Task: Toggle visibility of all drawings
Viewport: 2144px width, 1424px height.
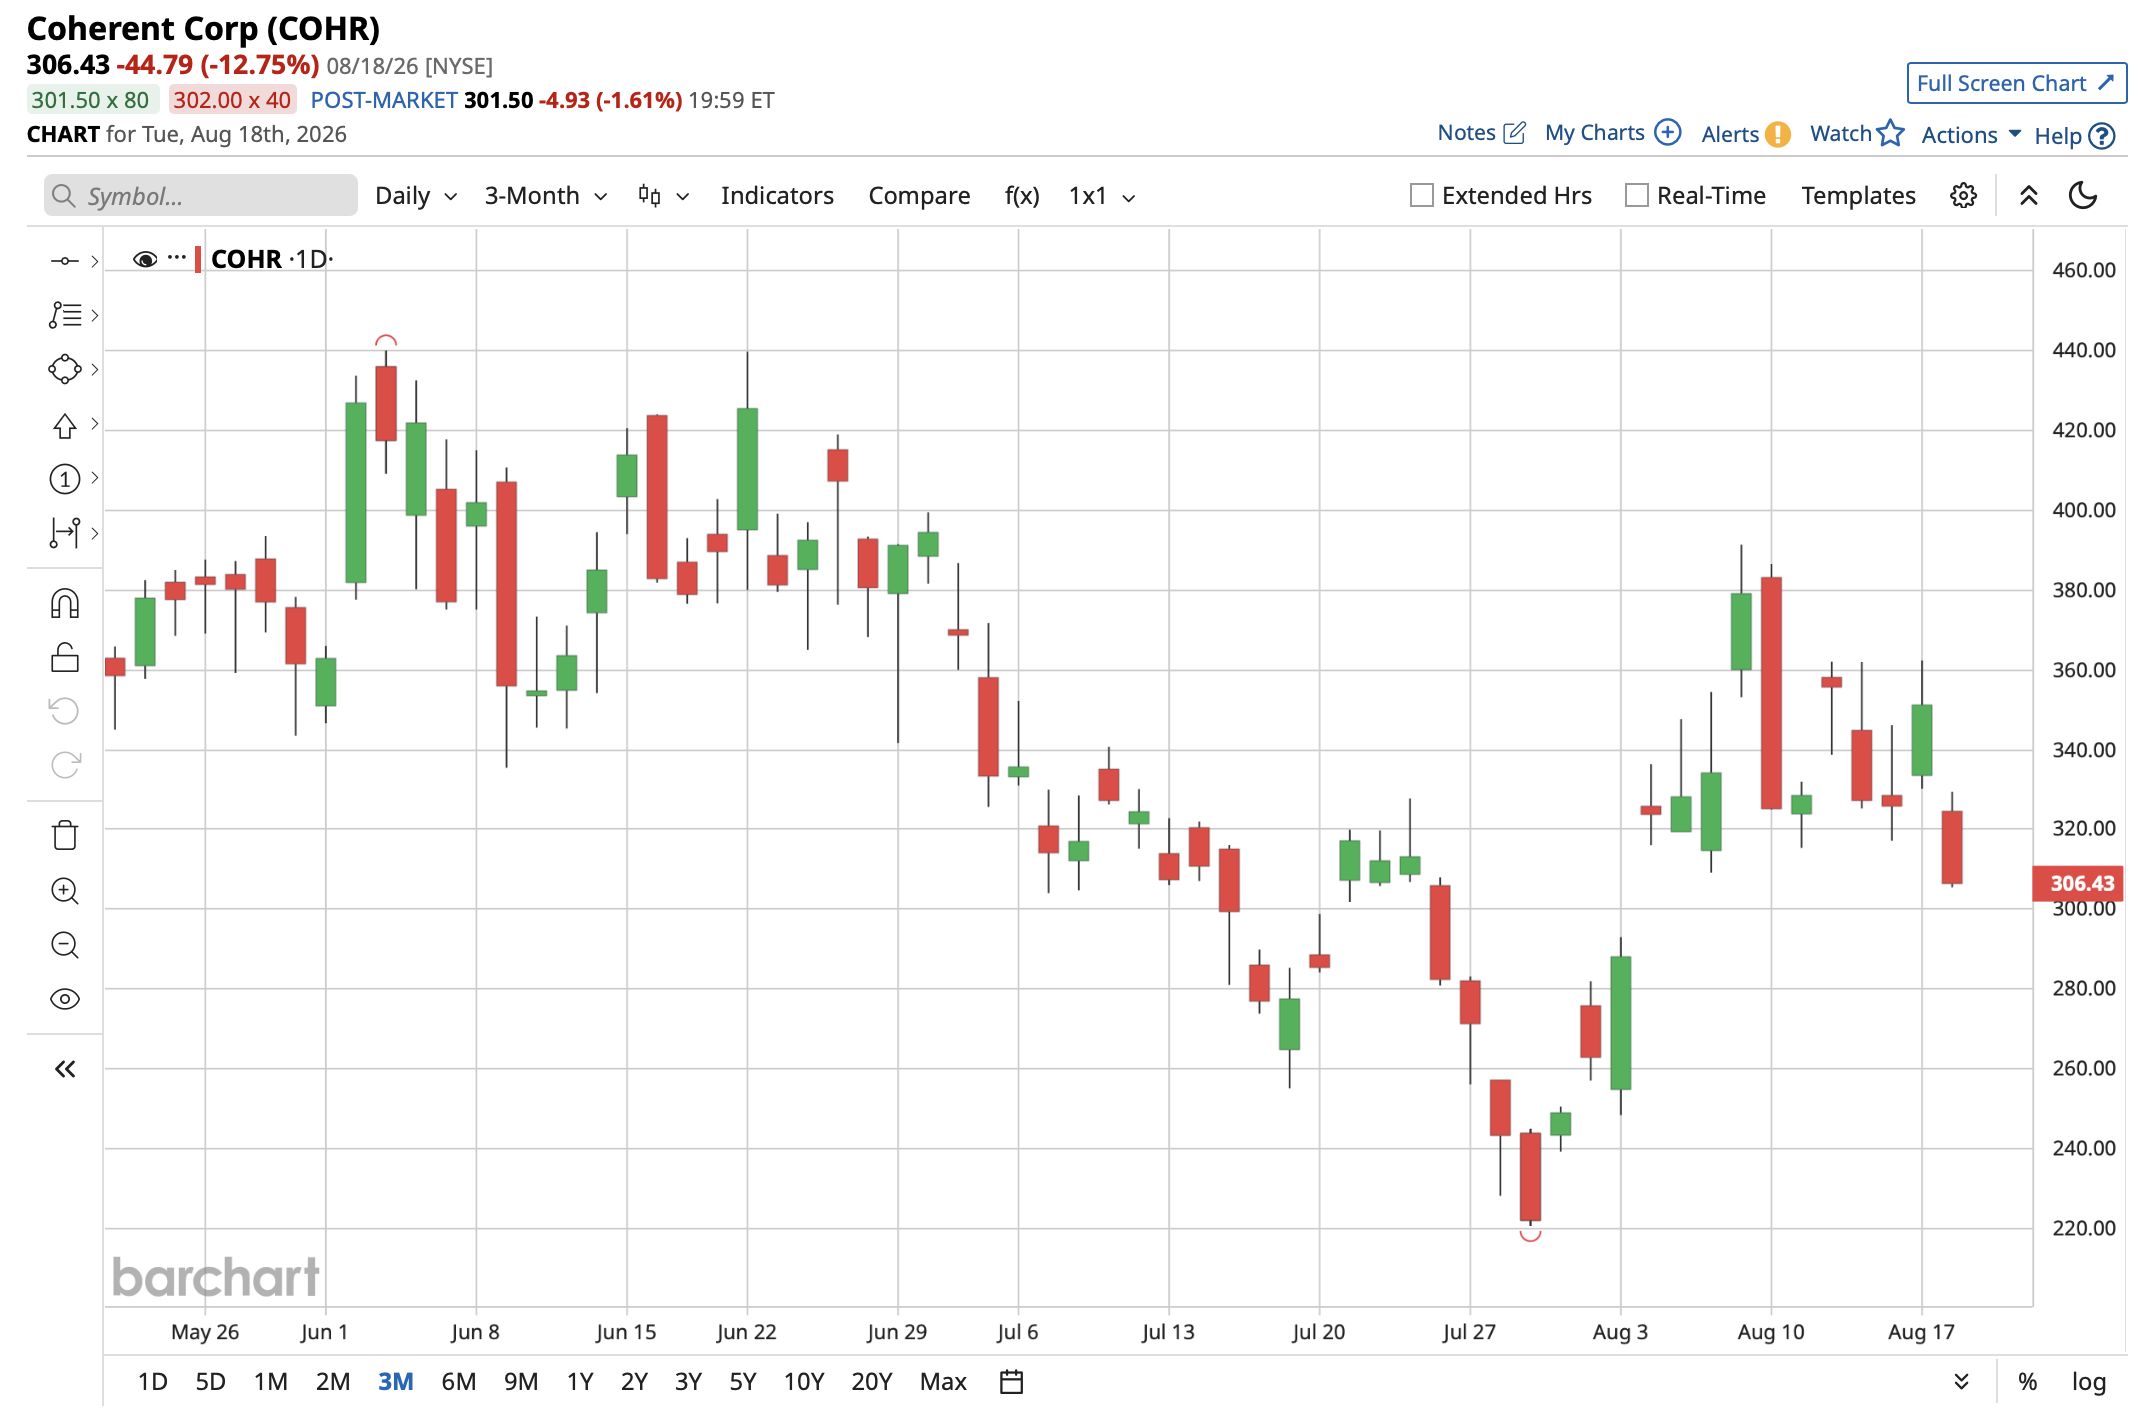Action: click(x=65, y=999)
